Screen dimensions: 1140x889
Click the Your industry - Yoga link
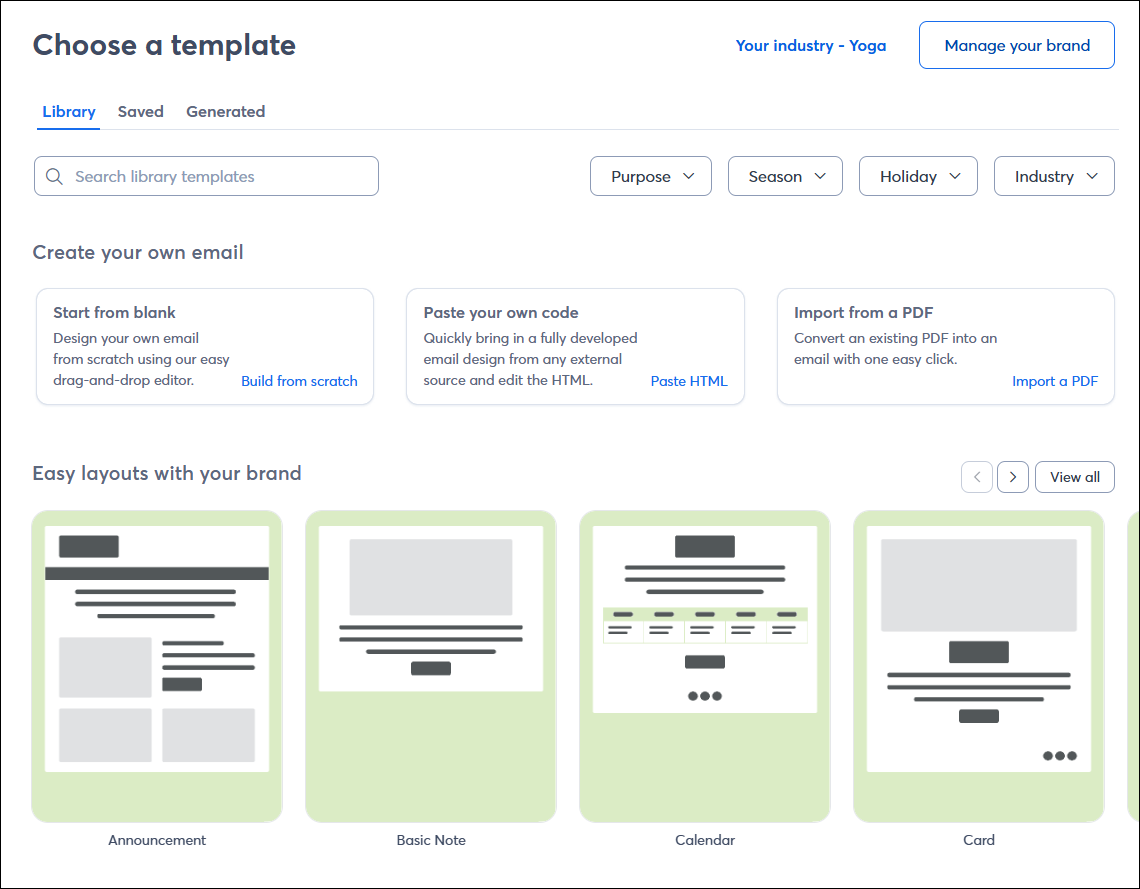point(811,45)
